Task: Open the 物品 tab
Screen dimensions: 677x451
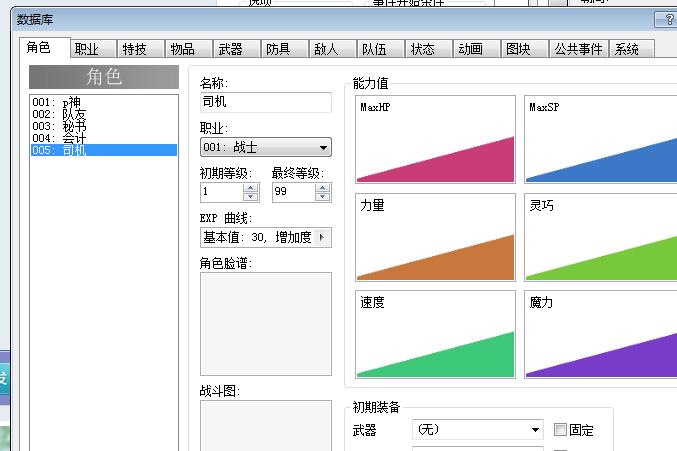Action: coord(189,49)
